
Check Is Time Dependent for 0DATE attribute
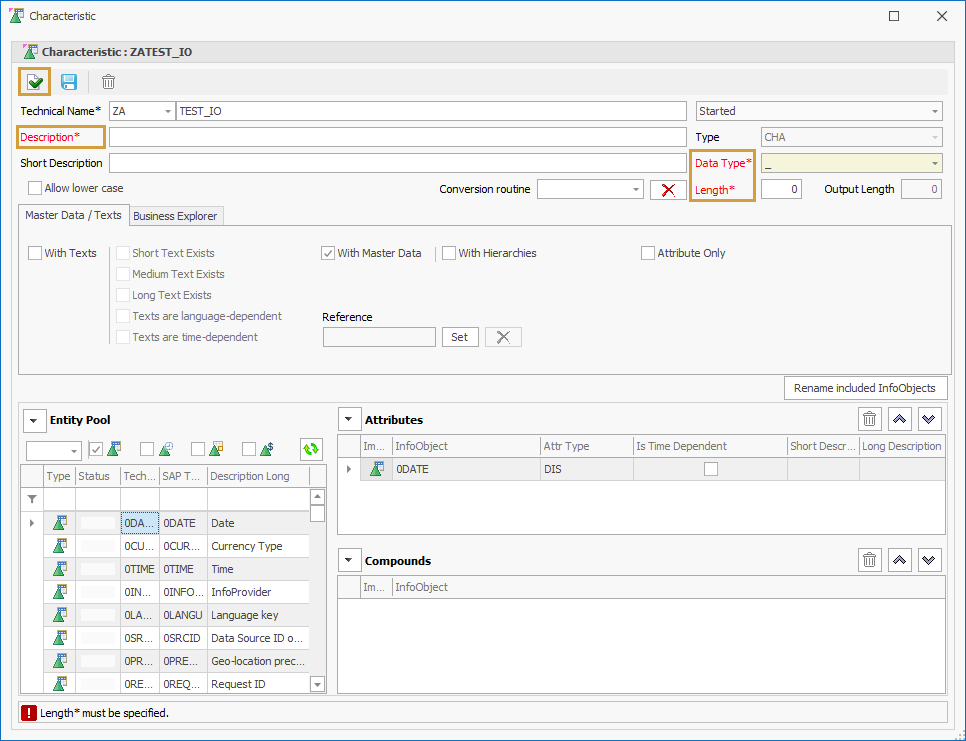click(710, 469)
